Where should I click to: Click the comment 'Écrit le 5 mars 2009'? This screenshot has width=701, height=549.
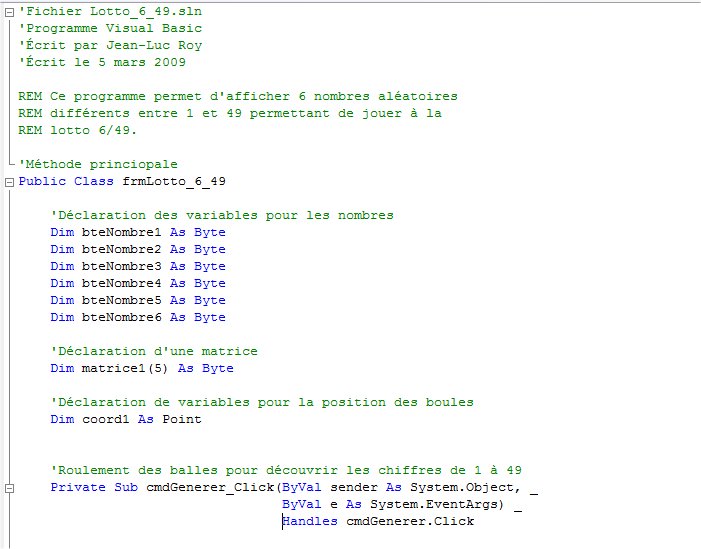[102, 62]
